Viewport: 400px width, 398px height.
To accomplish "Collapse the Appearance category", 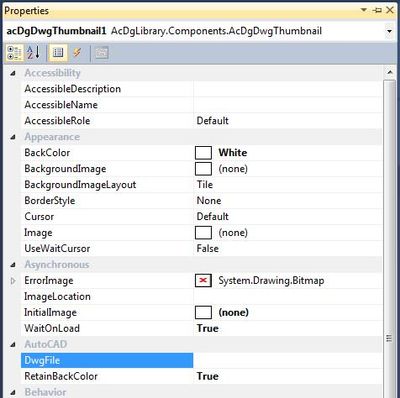I will pyautogui.click(x=13, y=137).
